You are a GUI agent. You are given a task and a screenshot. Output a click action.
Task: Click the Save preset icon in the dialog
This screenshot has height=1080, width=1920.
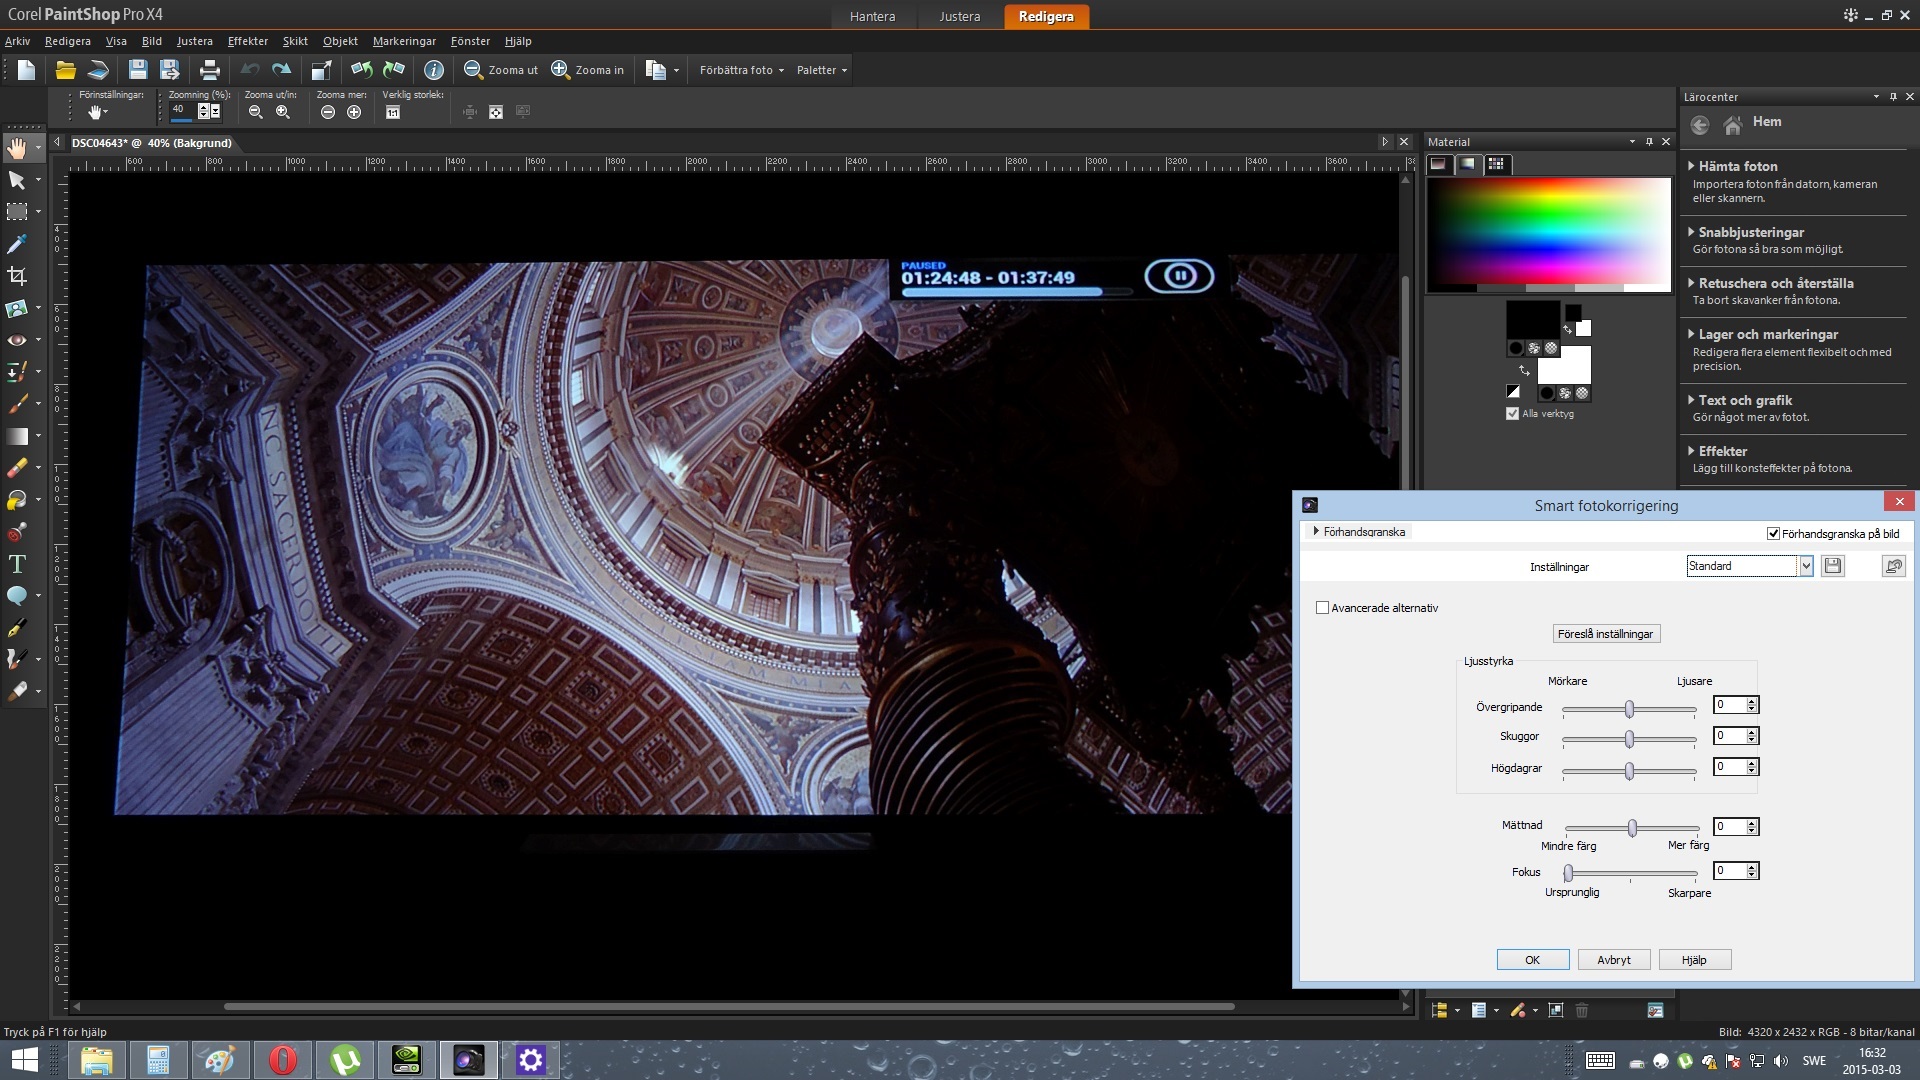pyautogui.click(x=1832, y=566)
